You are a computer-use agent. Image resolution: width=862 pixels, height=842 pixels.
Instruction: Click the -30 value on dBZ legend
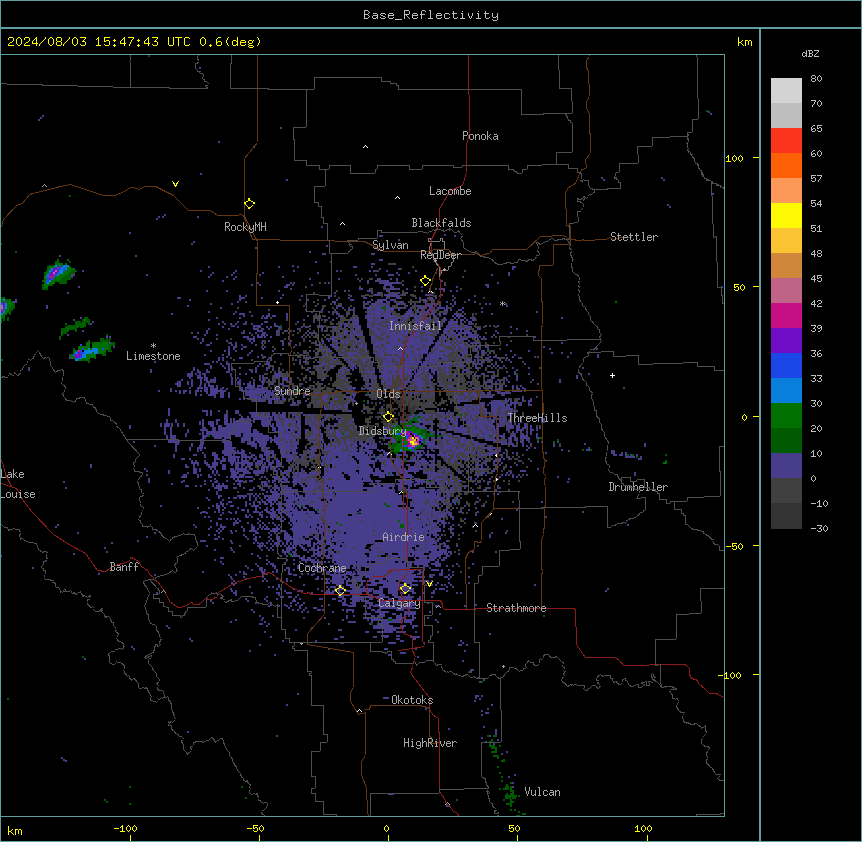point(819,528)
